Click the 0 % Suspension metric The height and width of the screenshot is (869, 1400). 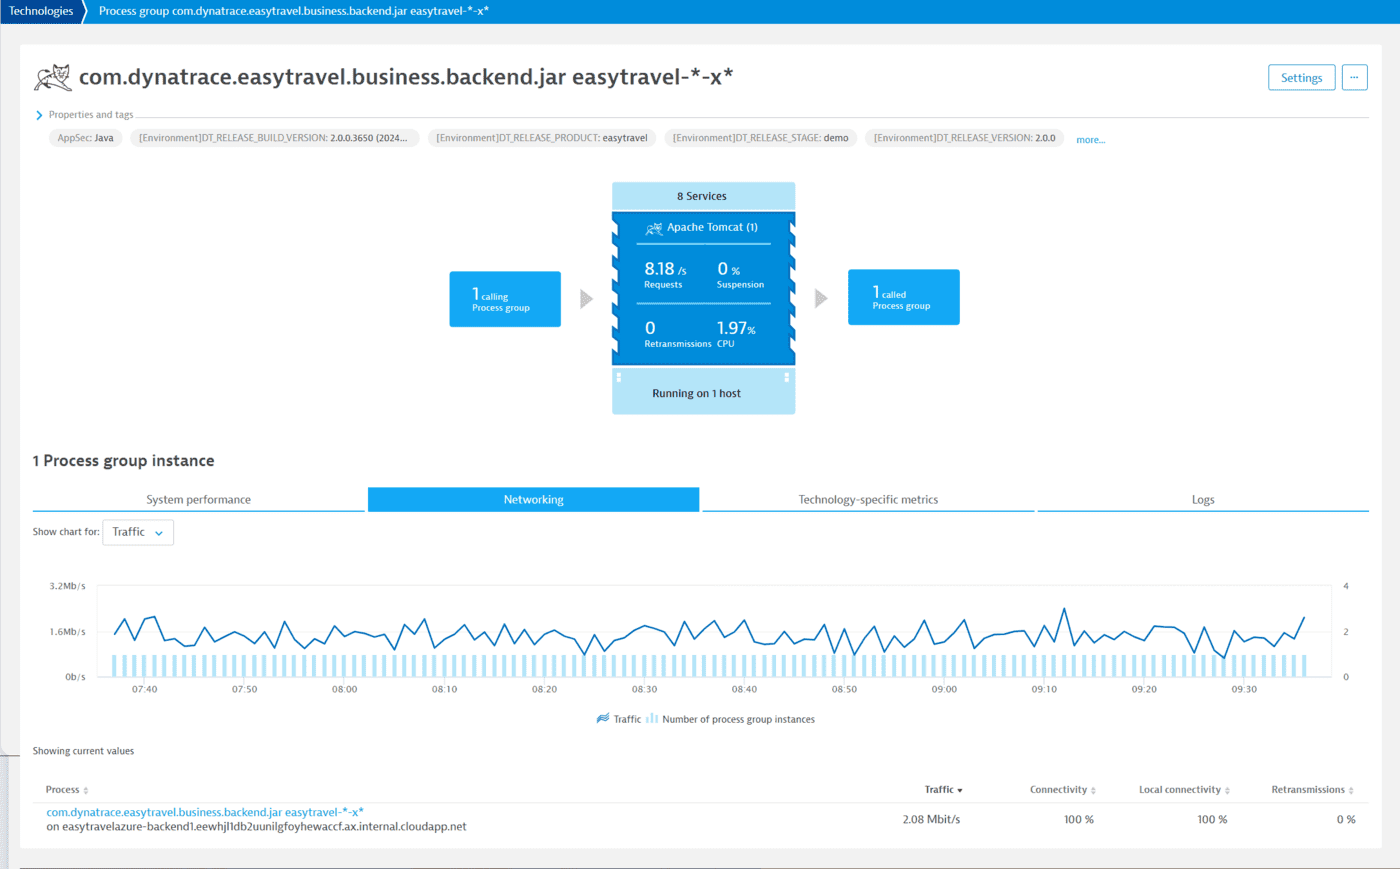[x=740, y=274]
